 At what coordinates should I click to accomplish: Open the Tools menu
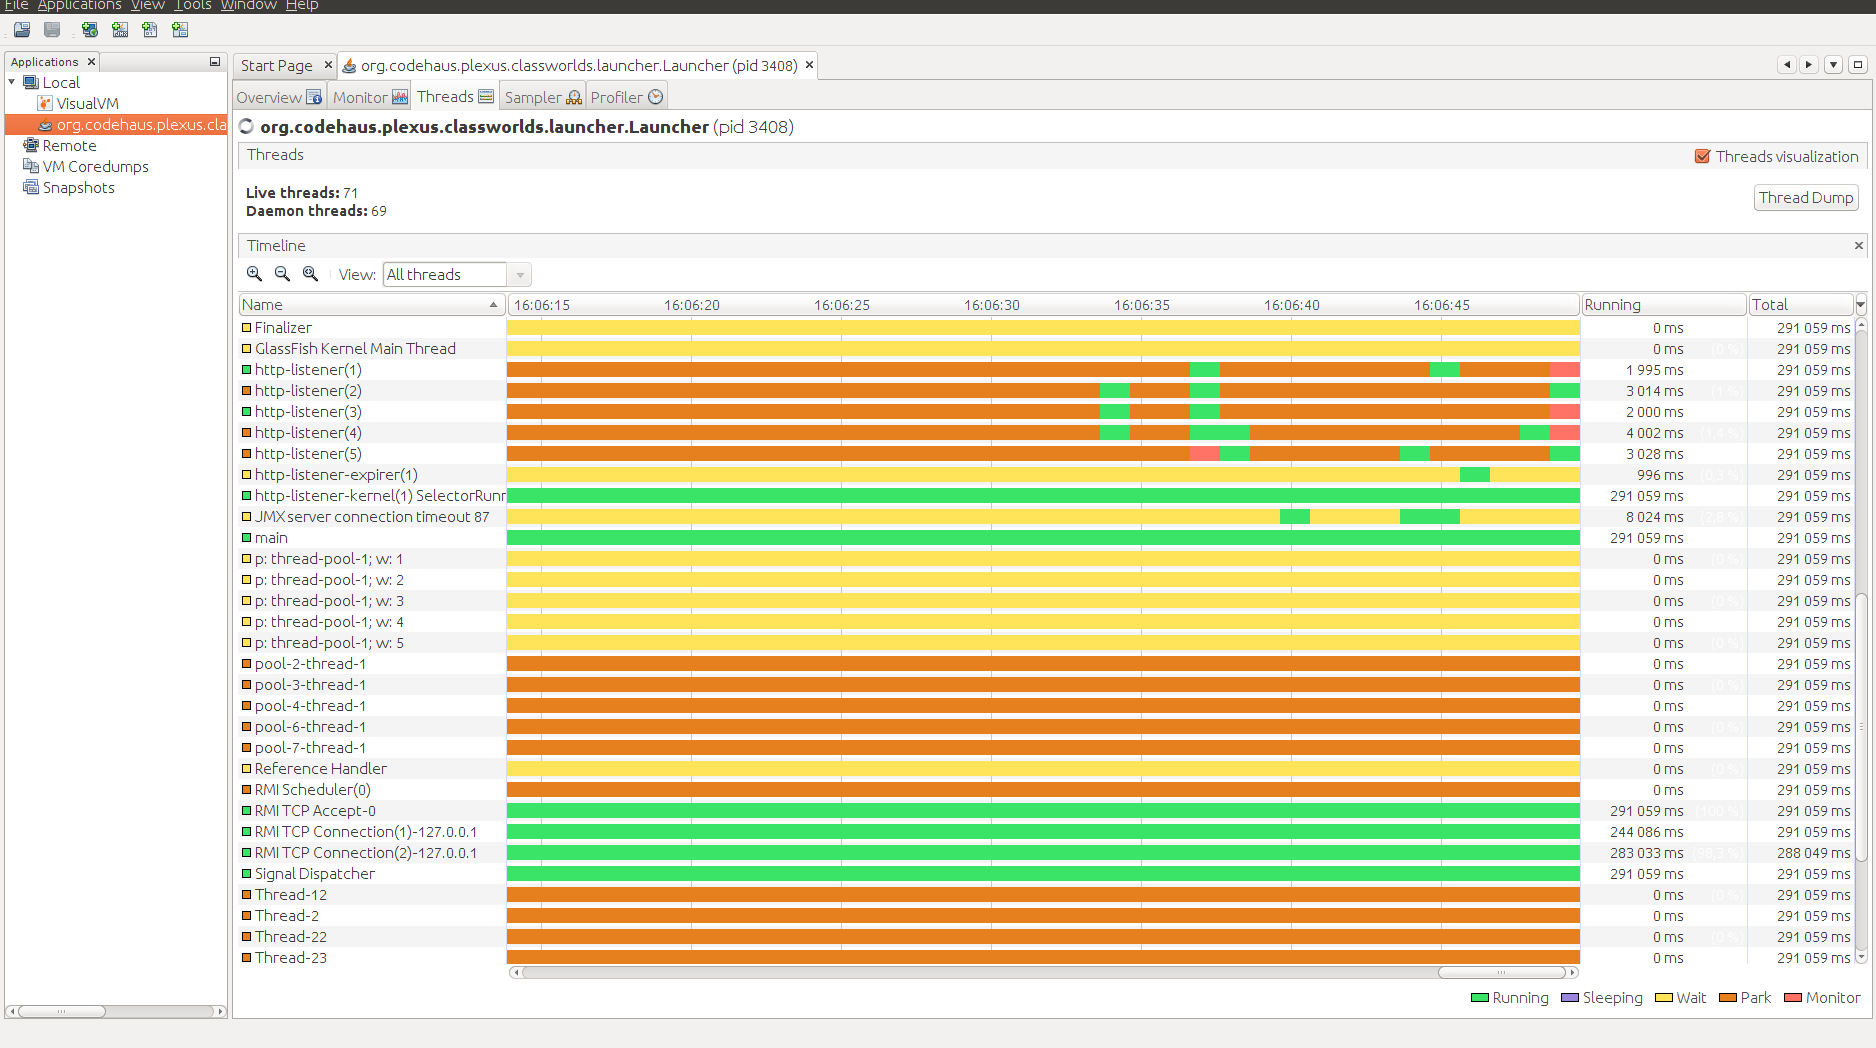click(x=193, y=6)
